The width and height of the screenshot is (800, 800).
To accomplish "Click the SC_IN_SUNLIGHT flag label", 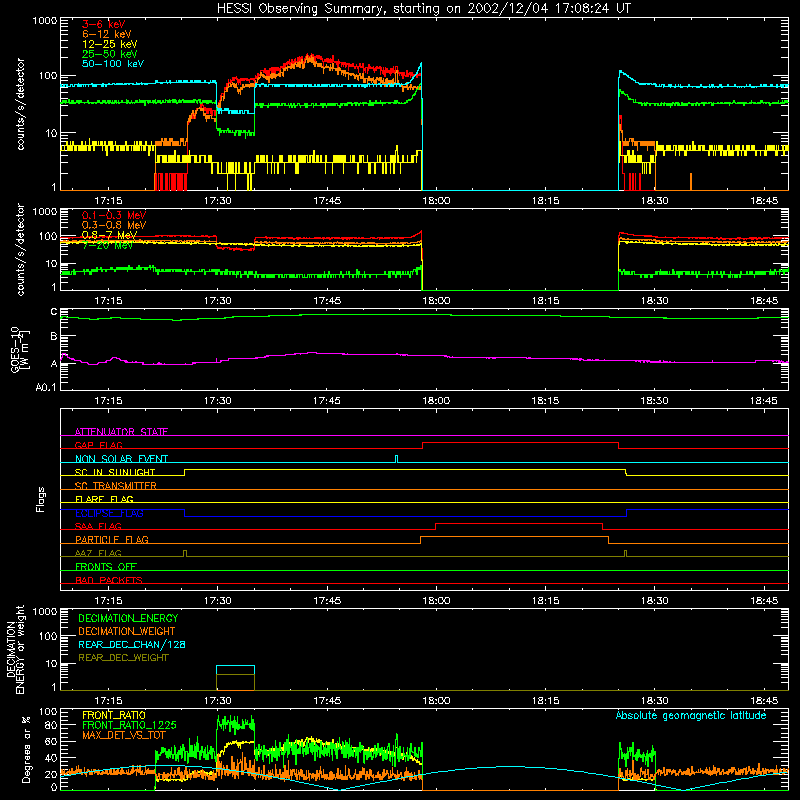I will click(115, 472).
